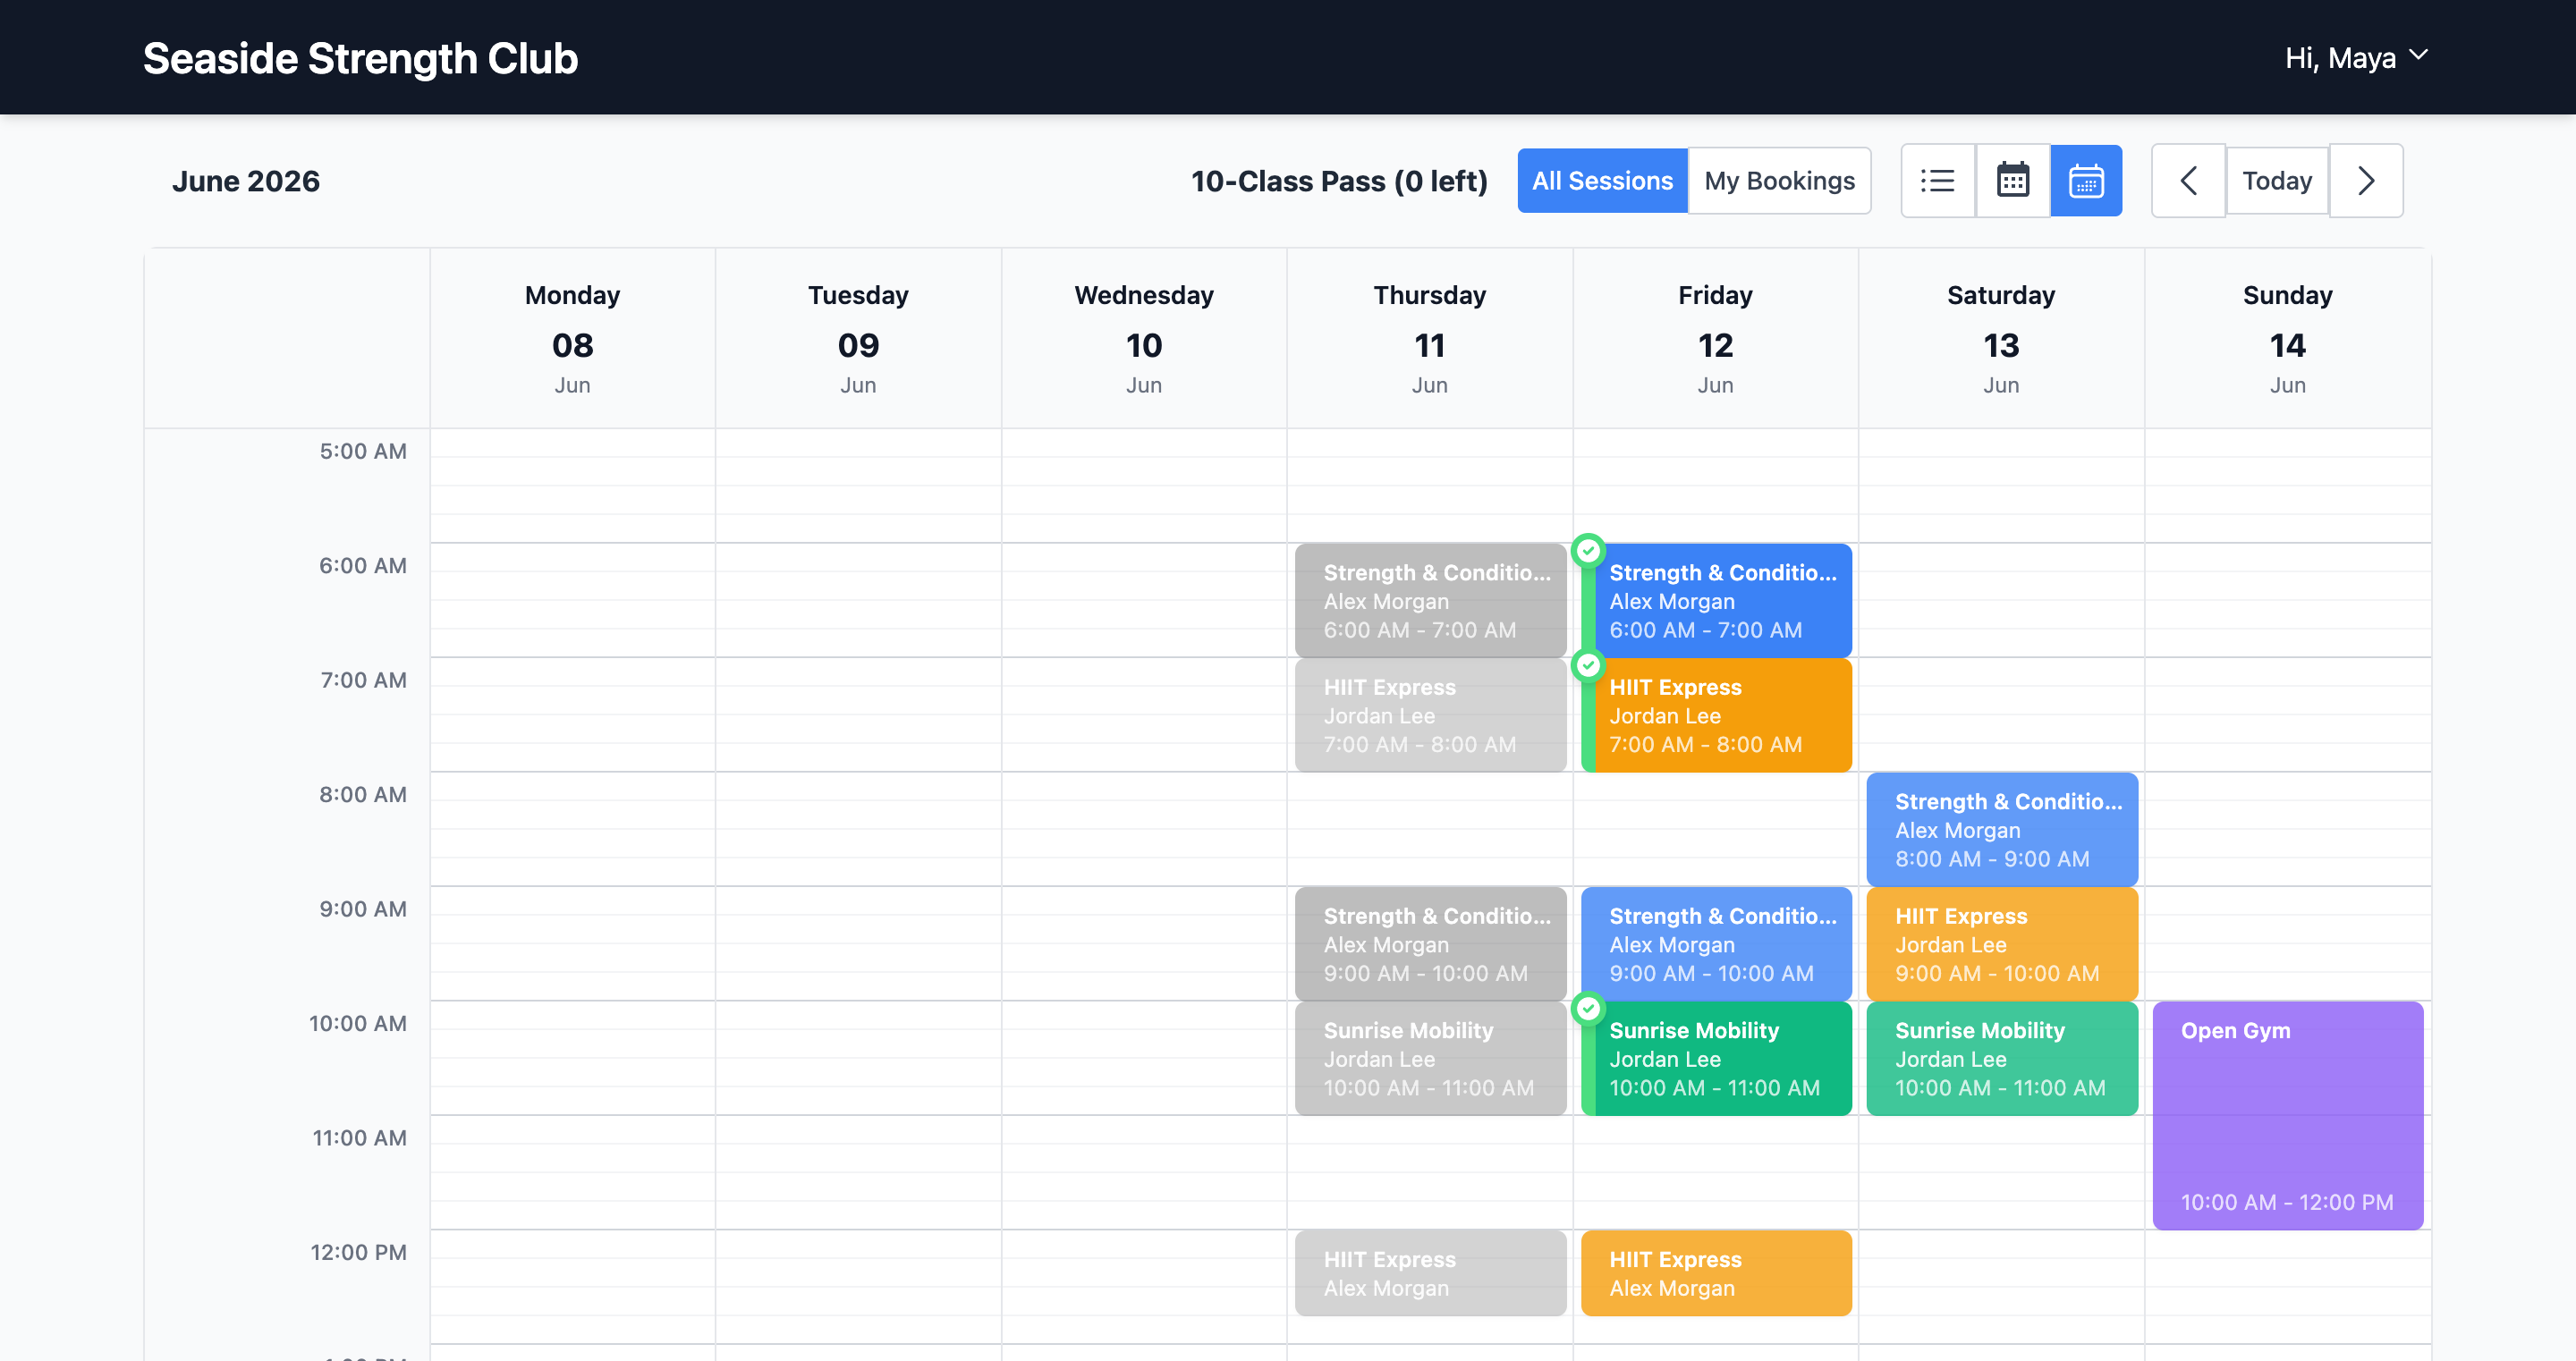Select Tuesday 09 Jun column header

859,339
